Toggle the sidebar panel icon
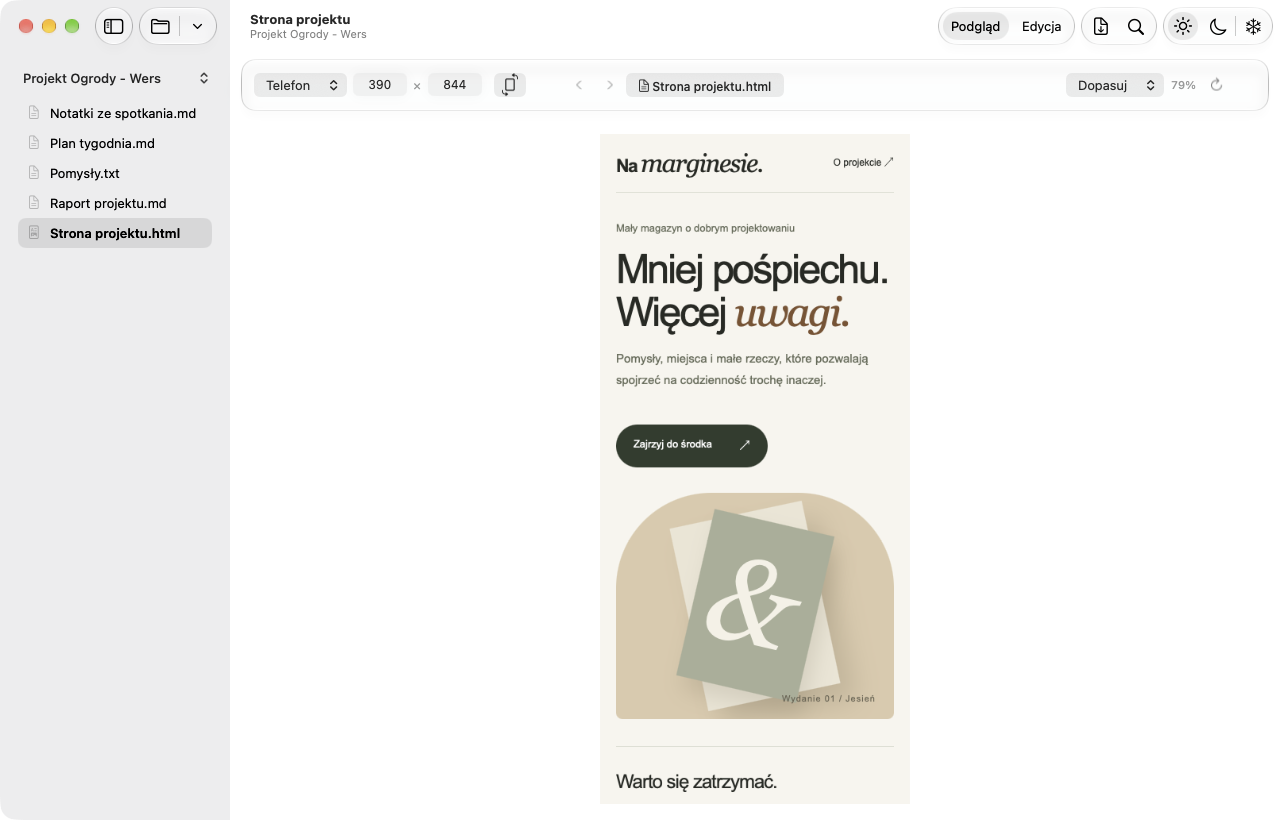The width and height of the screenshot is (1280, 820). [x=114, y=27]
